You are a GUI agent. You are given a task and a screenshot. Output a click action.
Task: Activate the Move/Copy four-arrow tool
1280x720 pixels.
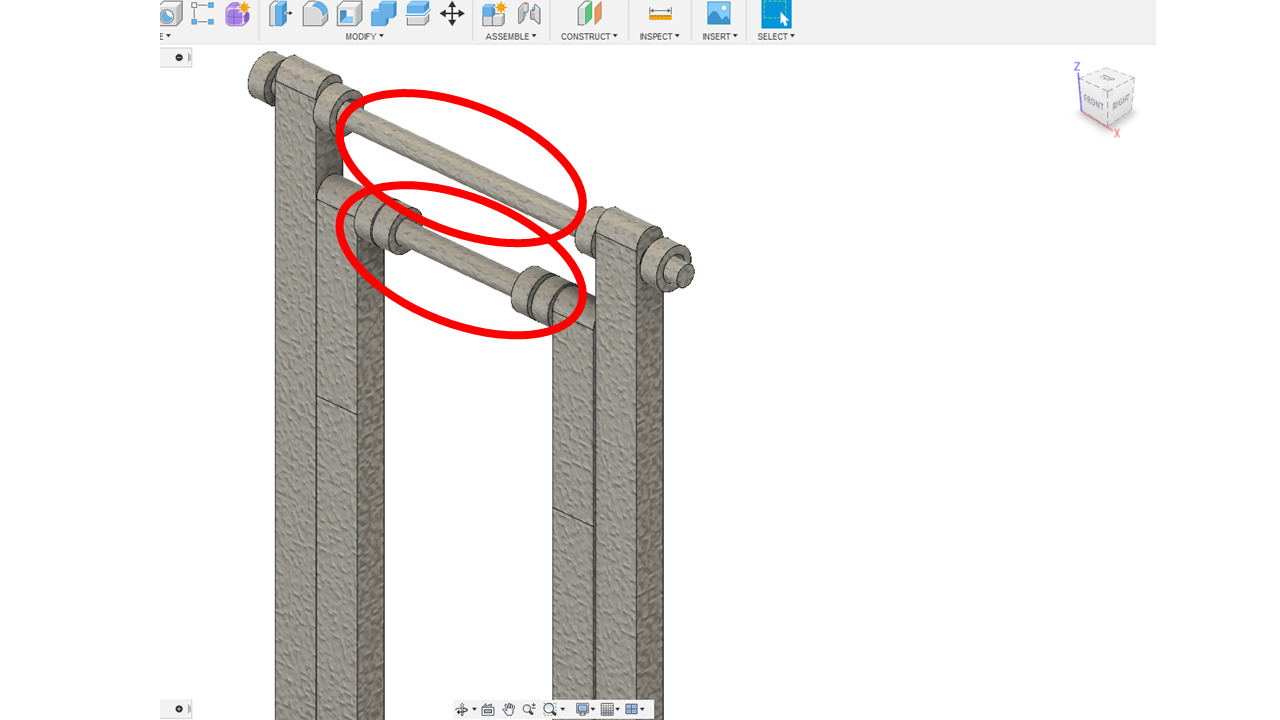[x=452, y=13]
